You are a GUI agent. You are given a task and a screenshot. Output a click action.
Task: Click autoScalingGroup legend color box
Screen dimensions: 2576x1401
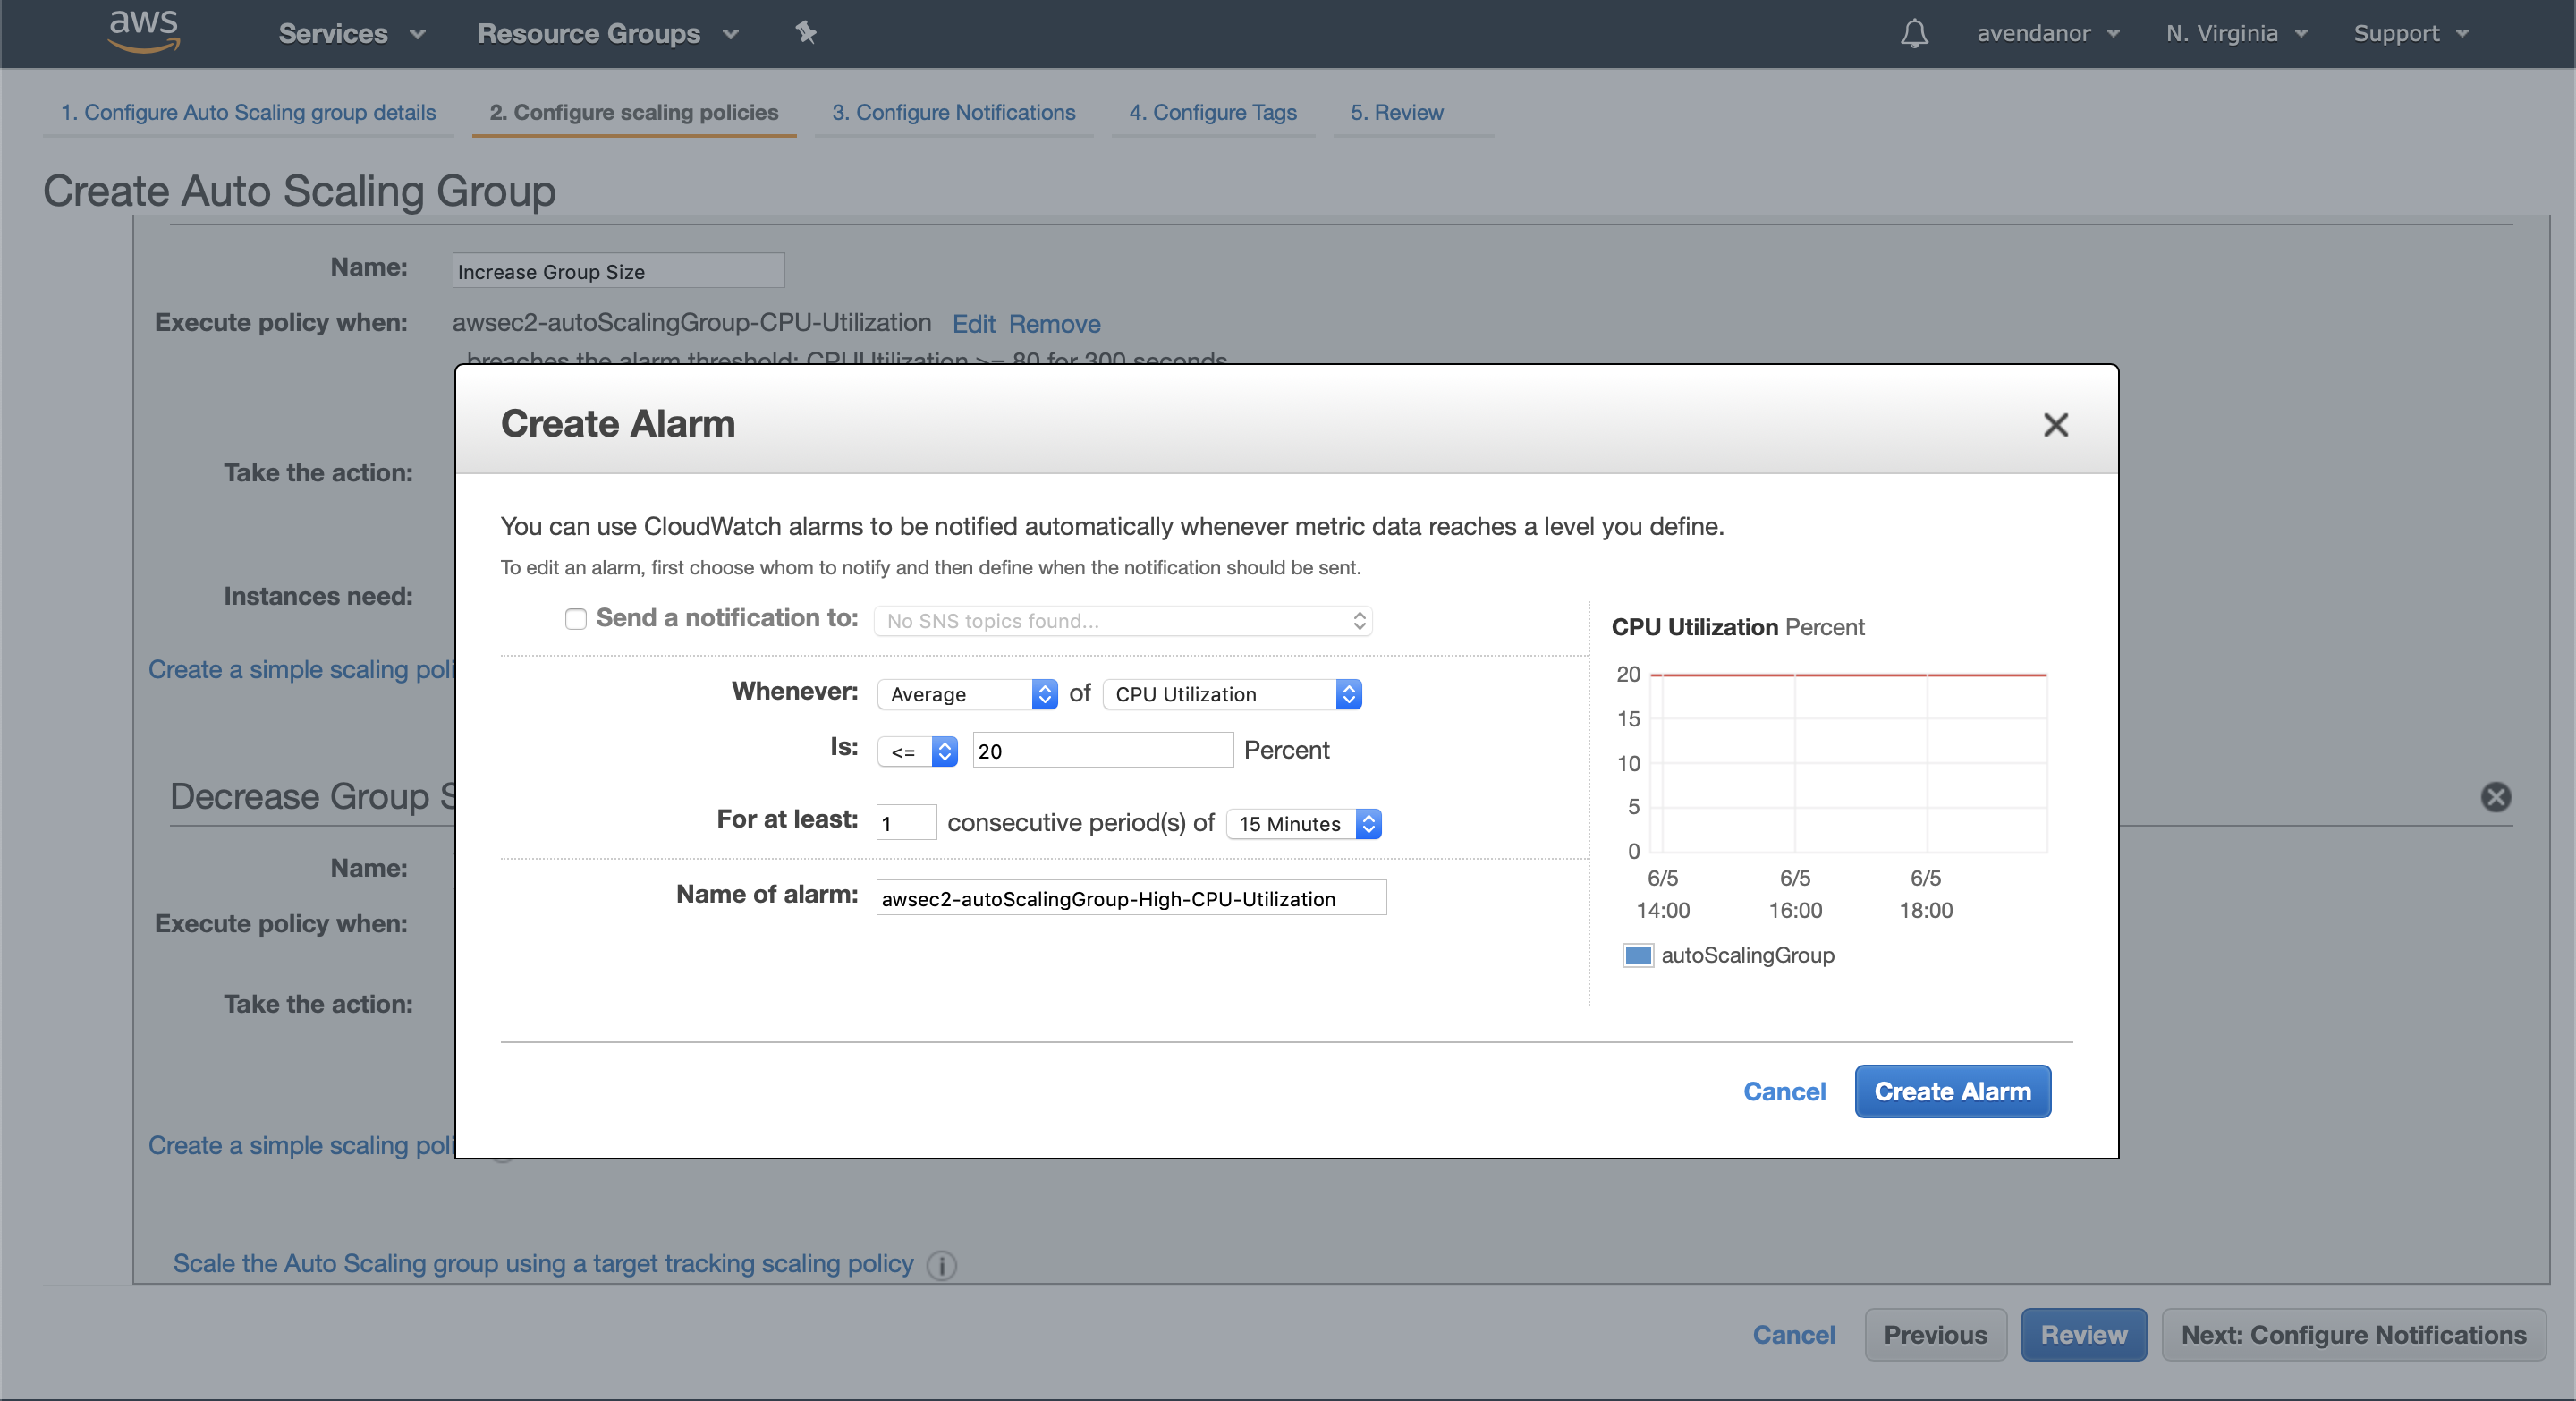click(1637, 955)
